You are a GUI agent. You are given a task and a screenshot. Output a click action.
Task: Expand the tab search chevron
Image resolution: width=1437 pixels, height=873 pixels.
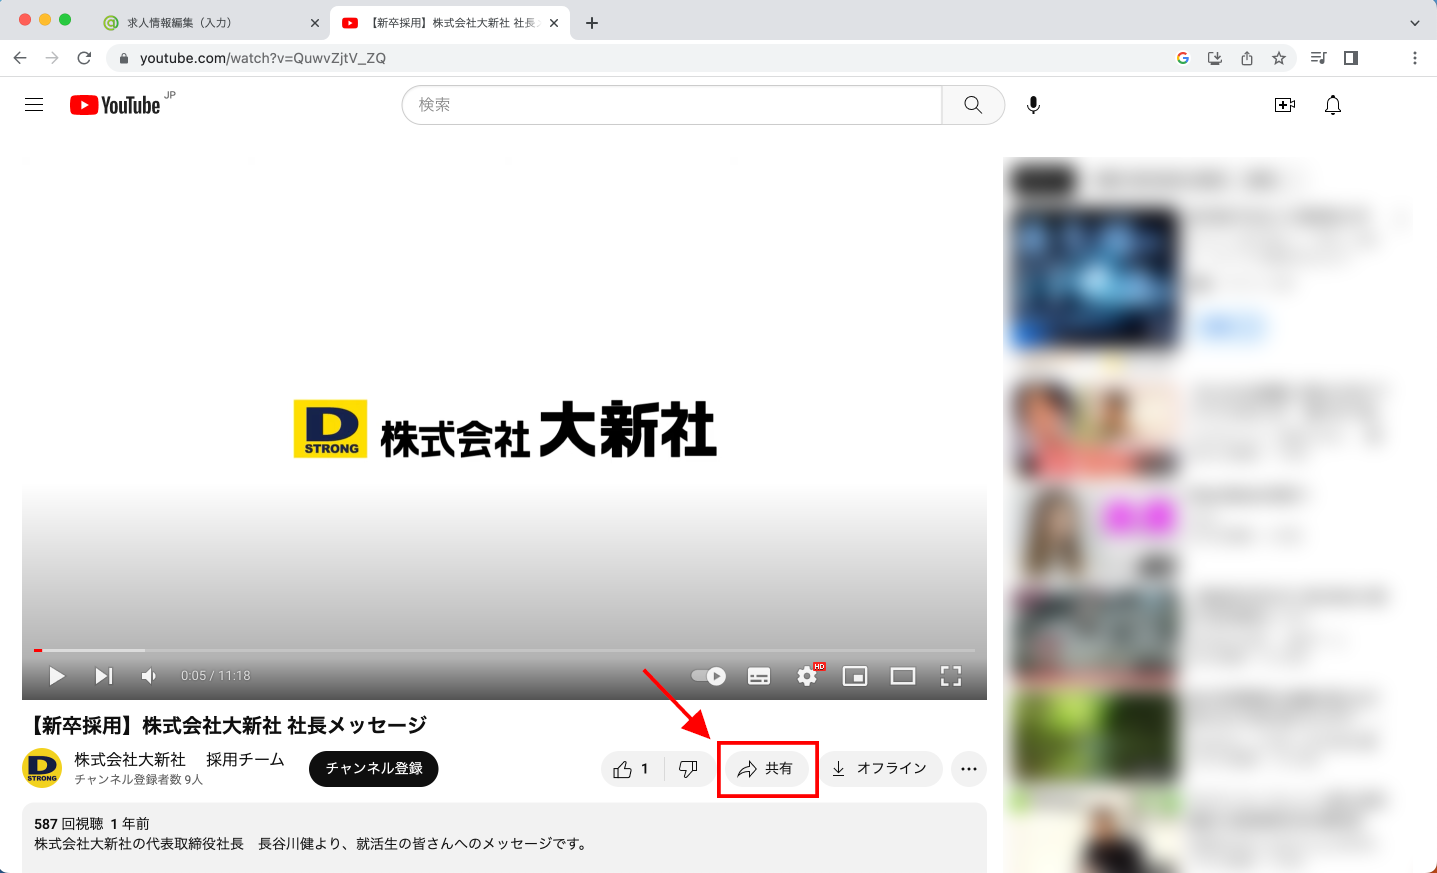1415,23
